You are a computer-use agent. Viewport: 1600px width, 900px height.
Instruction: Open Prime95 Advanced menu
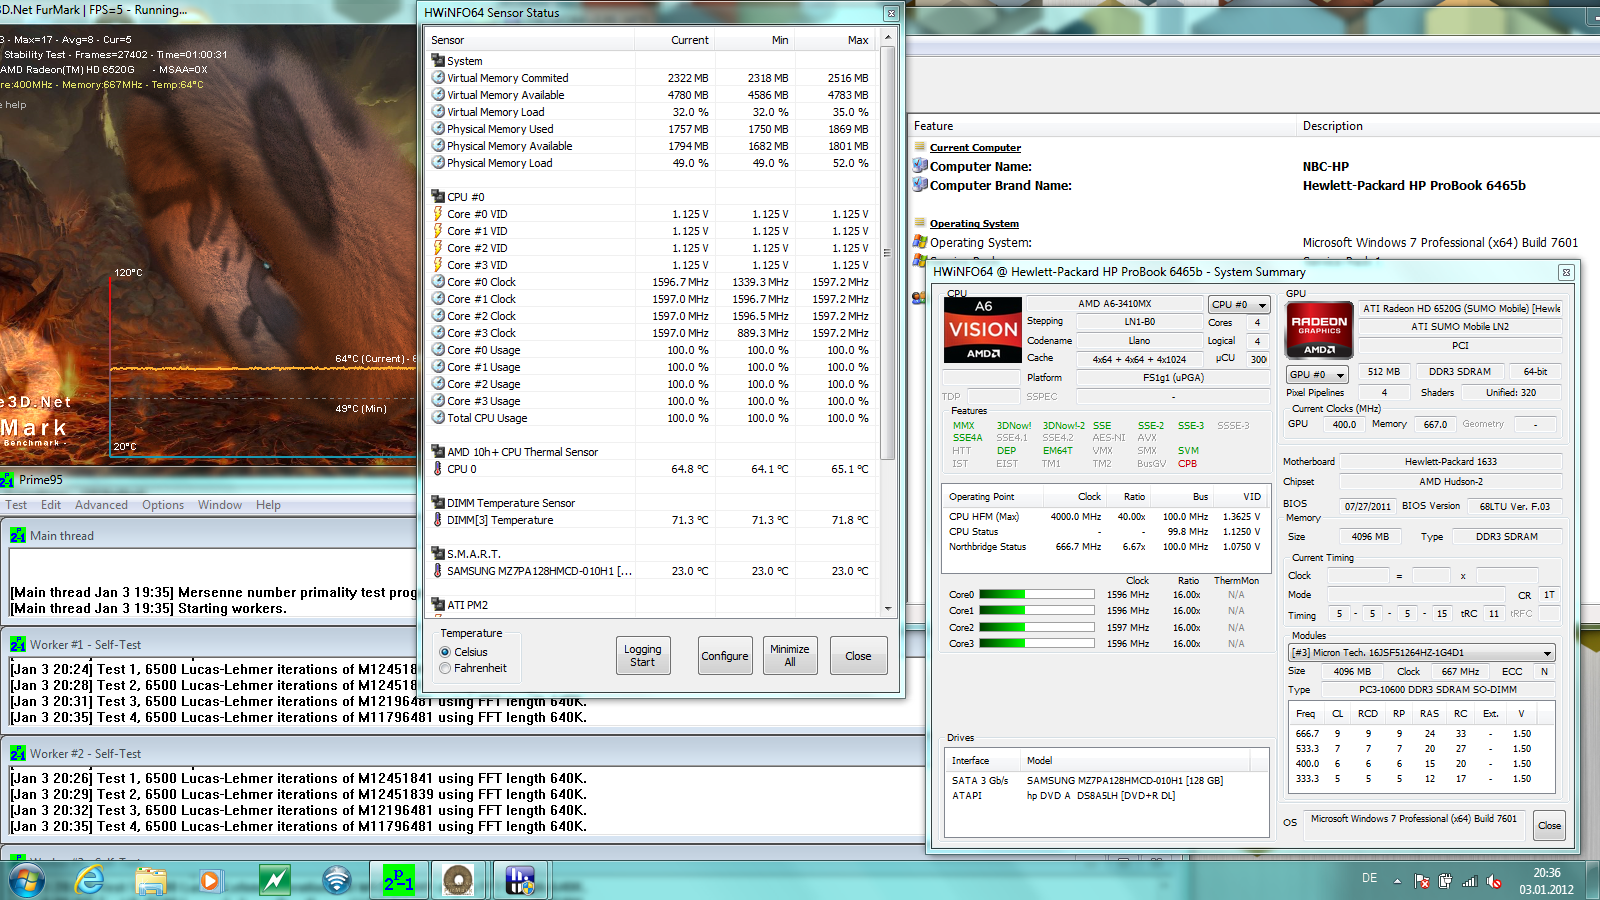click(x=101, y=505)
